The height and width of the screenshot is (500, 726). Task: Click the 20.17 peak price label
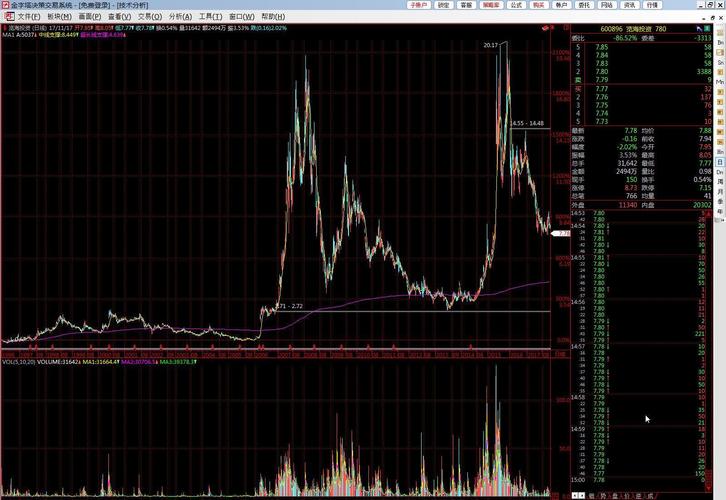[490, 45]
